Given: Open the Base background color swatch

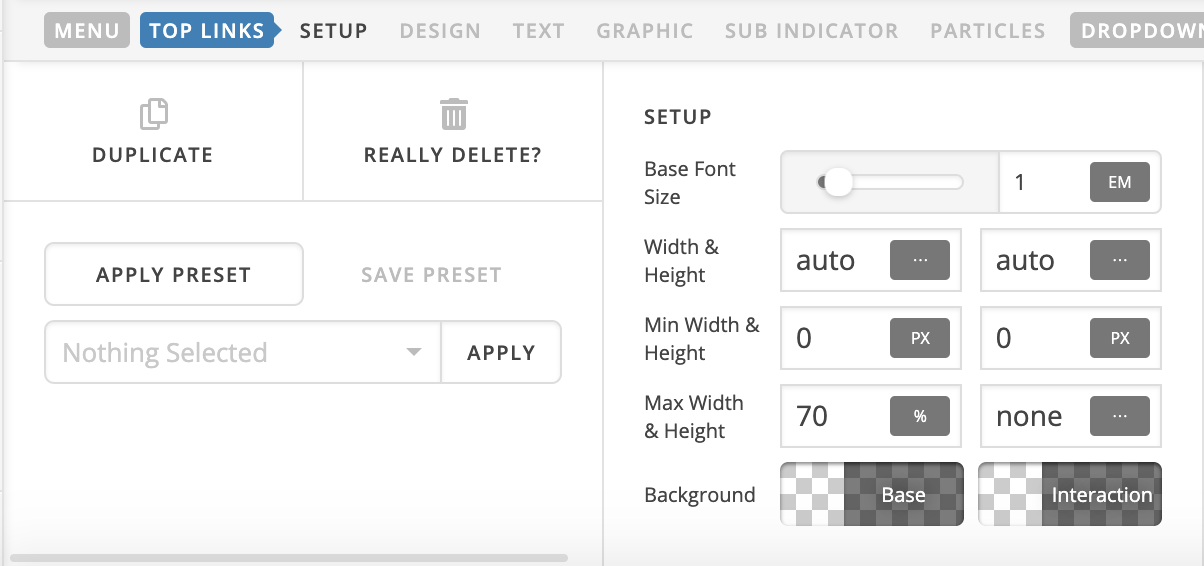Looking at the screenshot, I should pyautogui.click(x=872, y=494).
